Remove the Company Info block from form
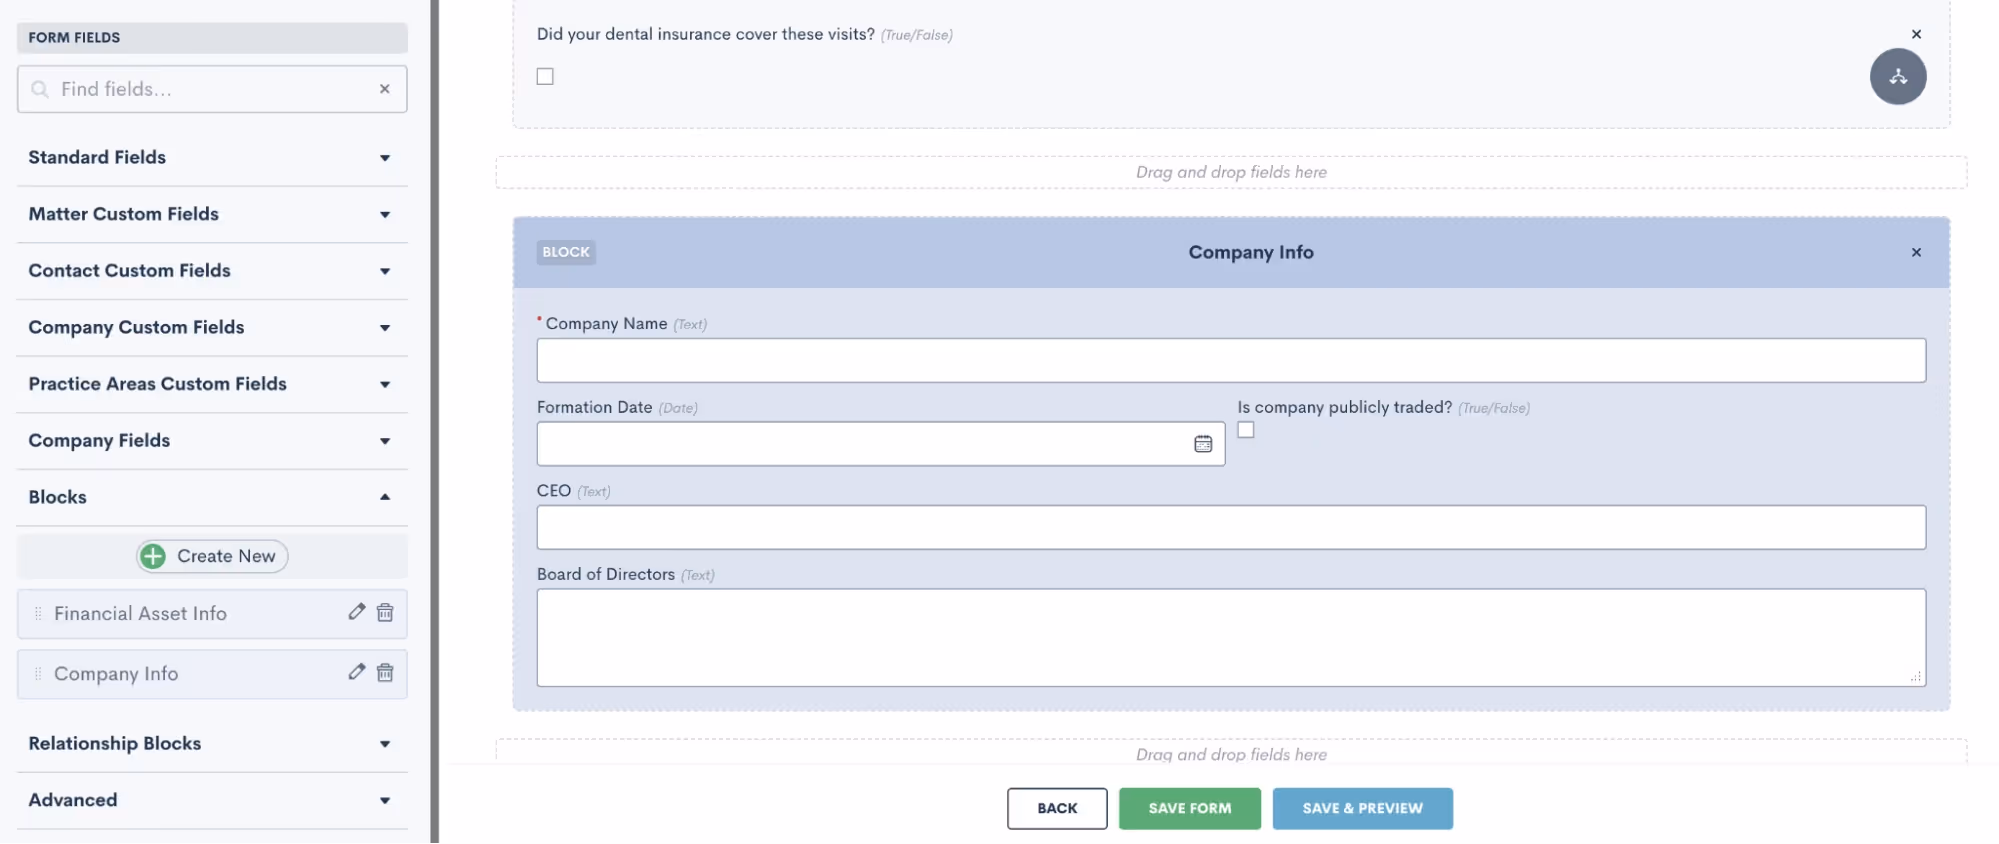The width and height of the screenshot is (1999, 844). click(x=1916, y=252)
